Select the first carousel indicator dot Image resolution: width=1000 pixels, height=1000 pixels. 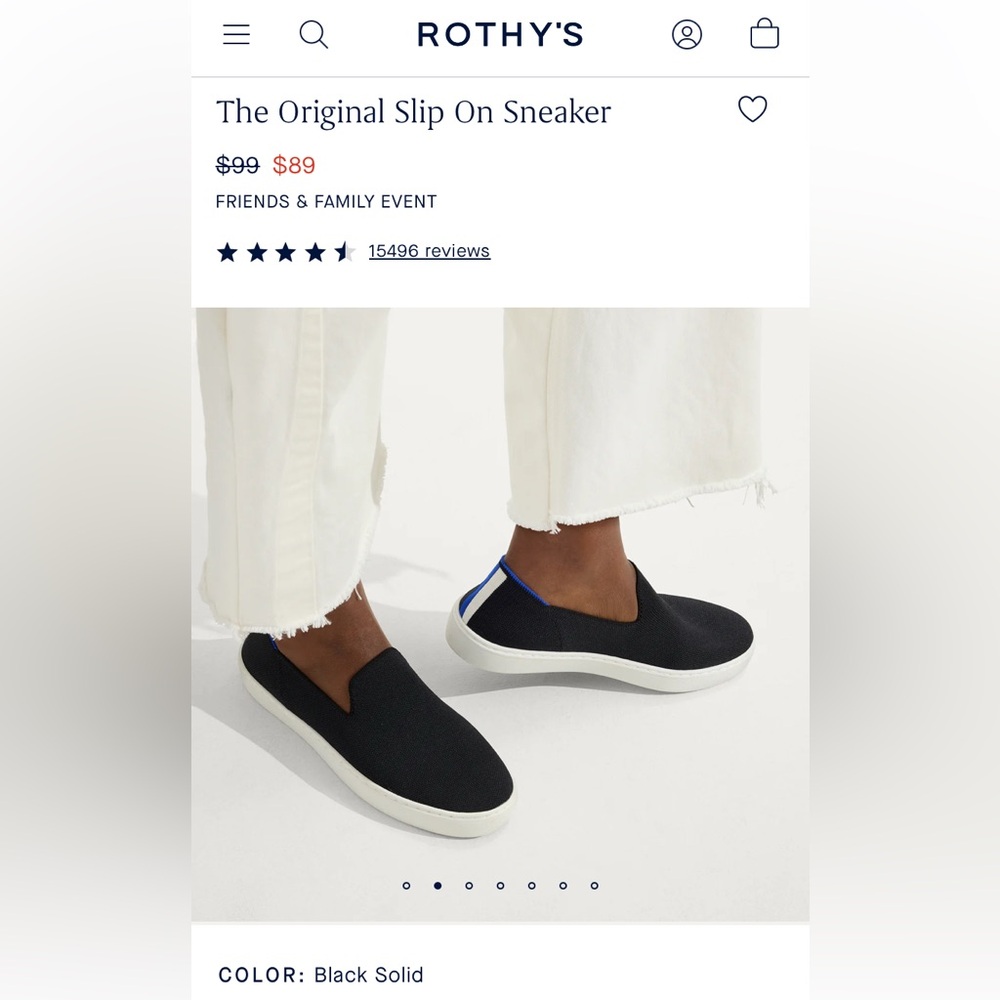point(408,886)
